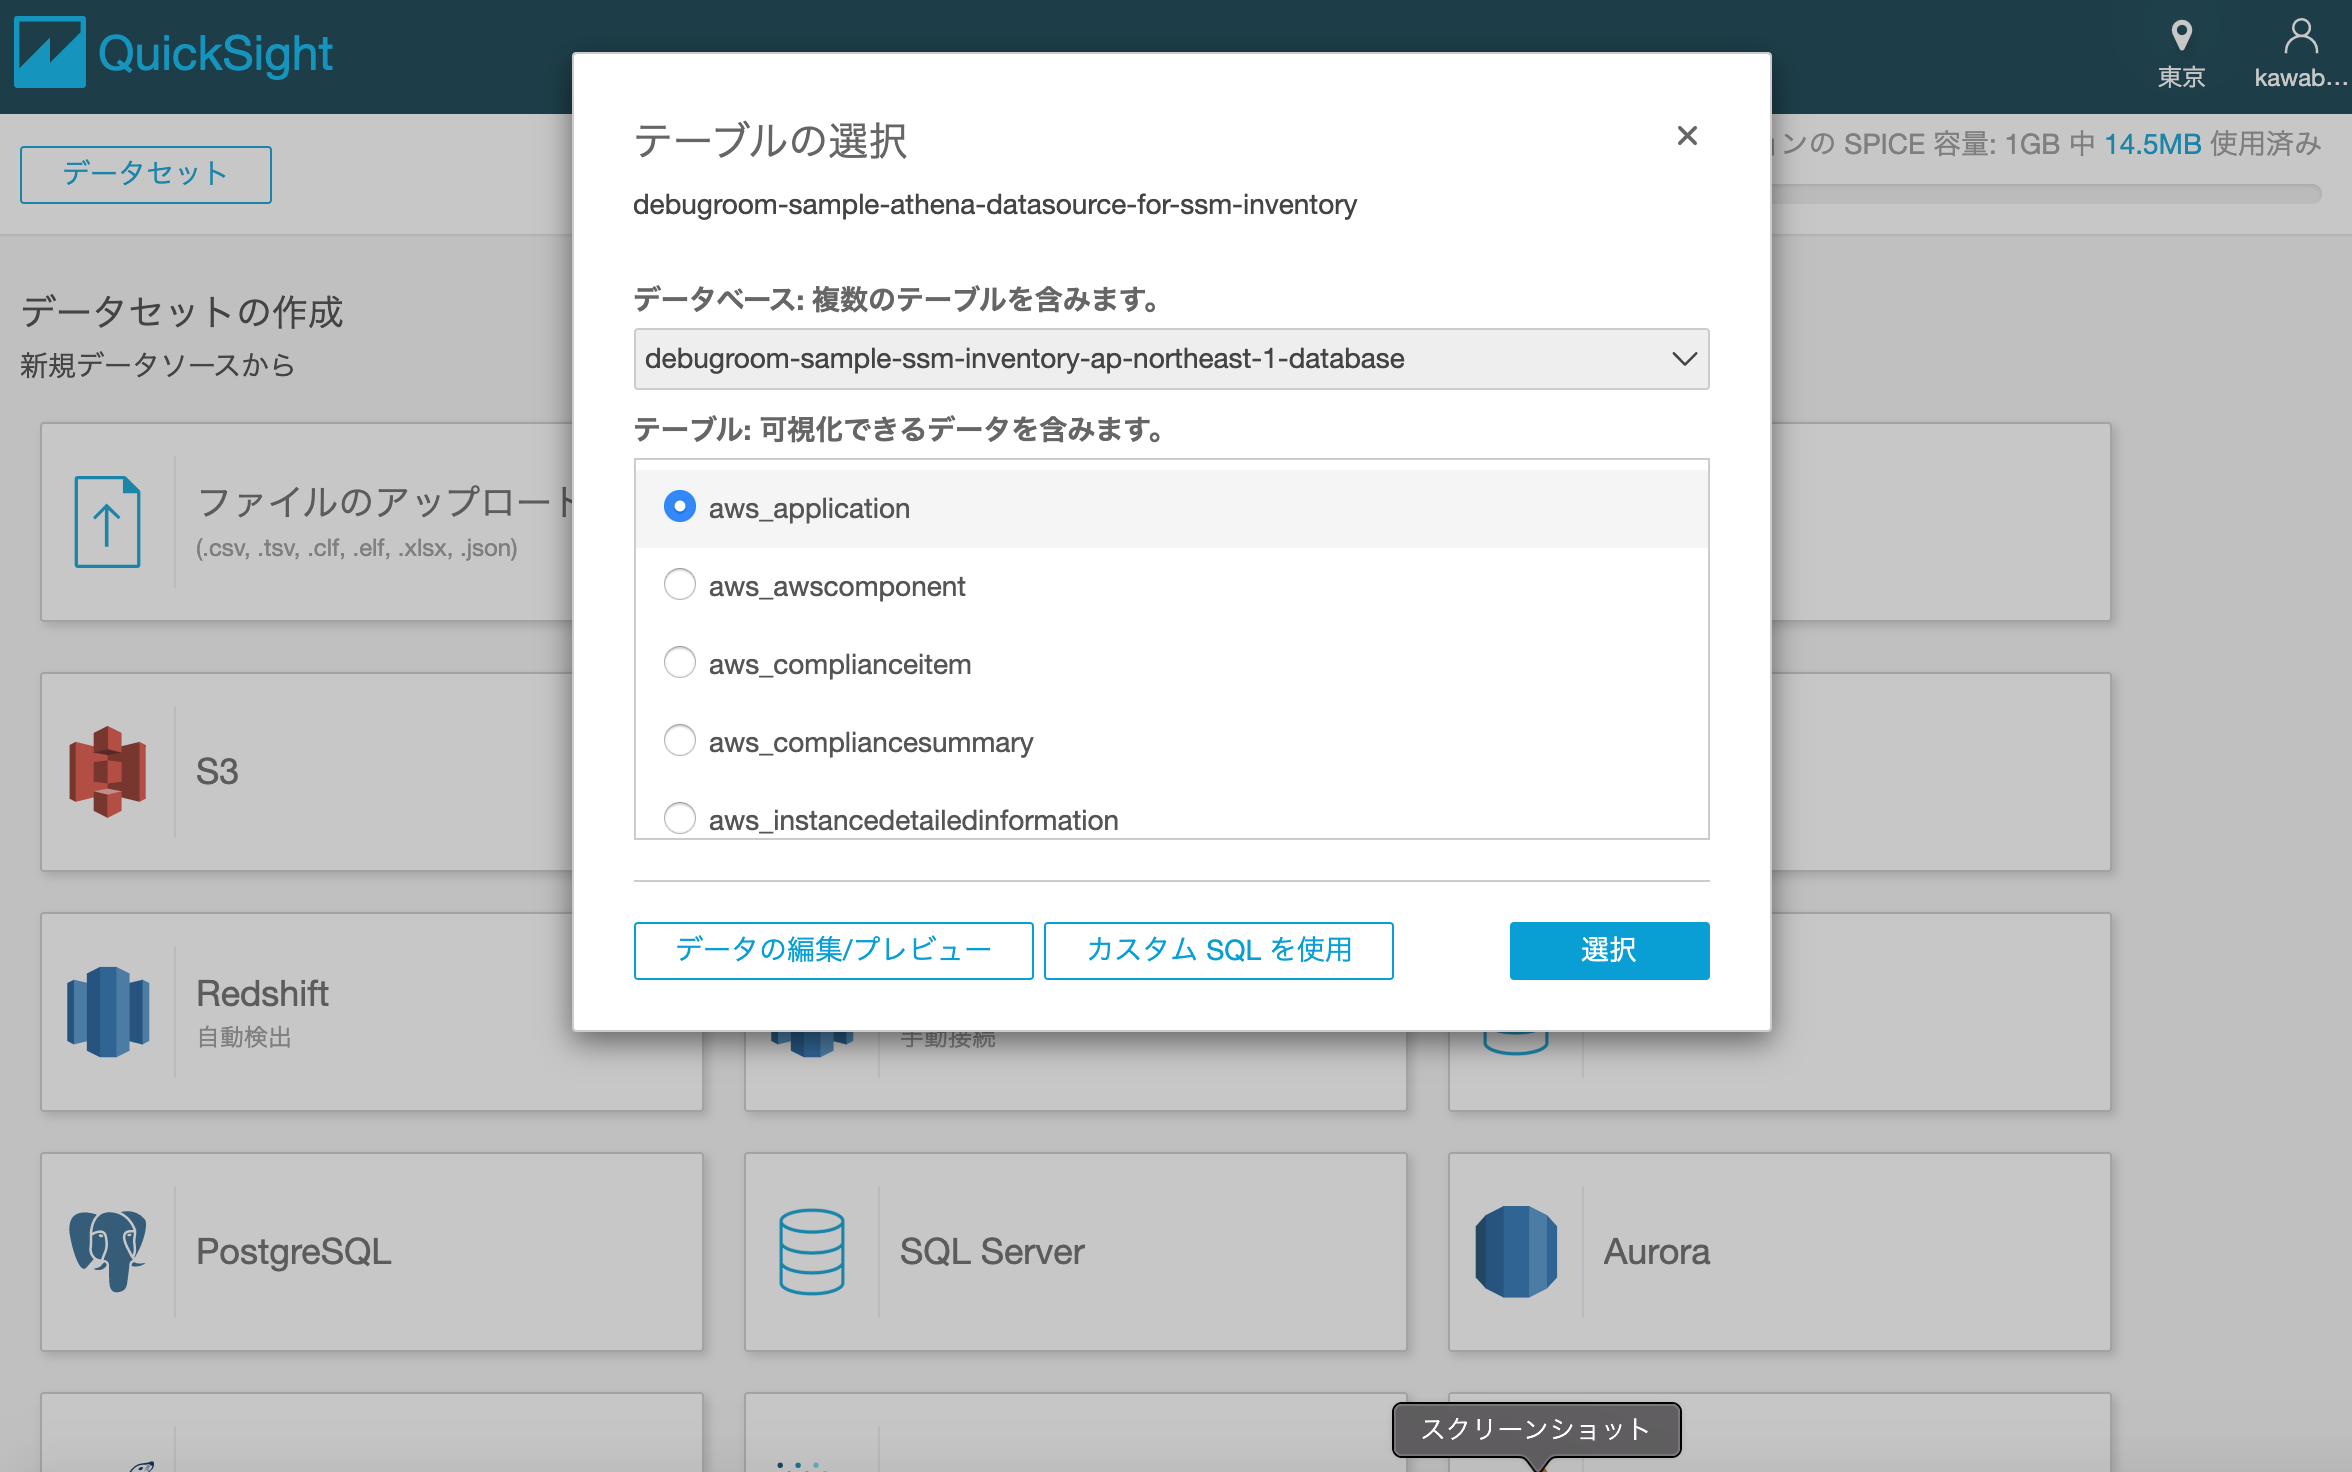Select the aws_complianceitem radio button
The height and width of the screenshot is (1472, 2352).
tap(680, 663)
